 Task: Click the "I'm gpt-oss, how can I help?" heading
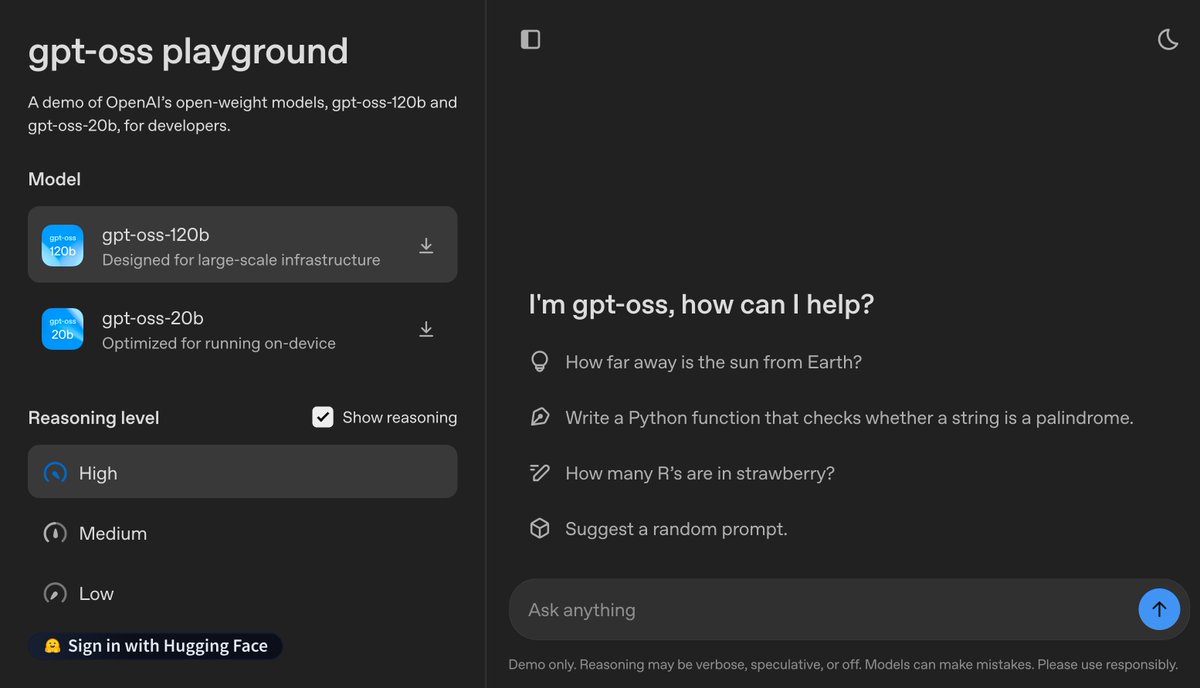coord(701,304)
